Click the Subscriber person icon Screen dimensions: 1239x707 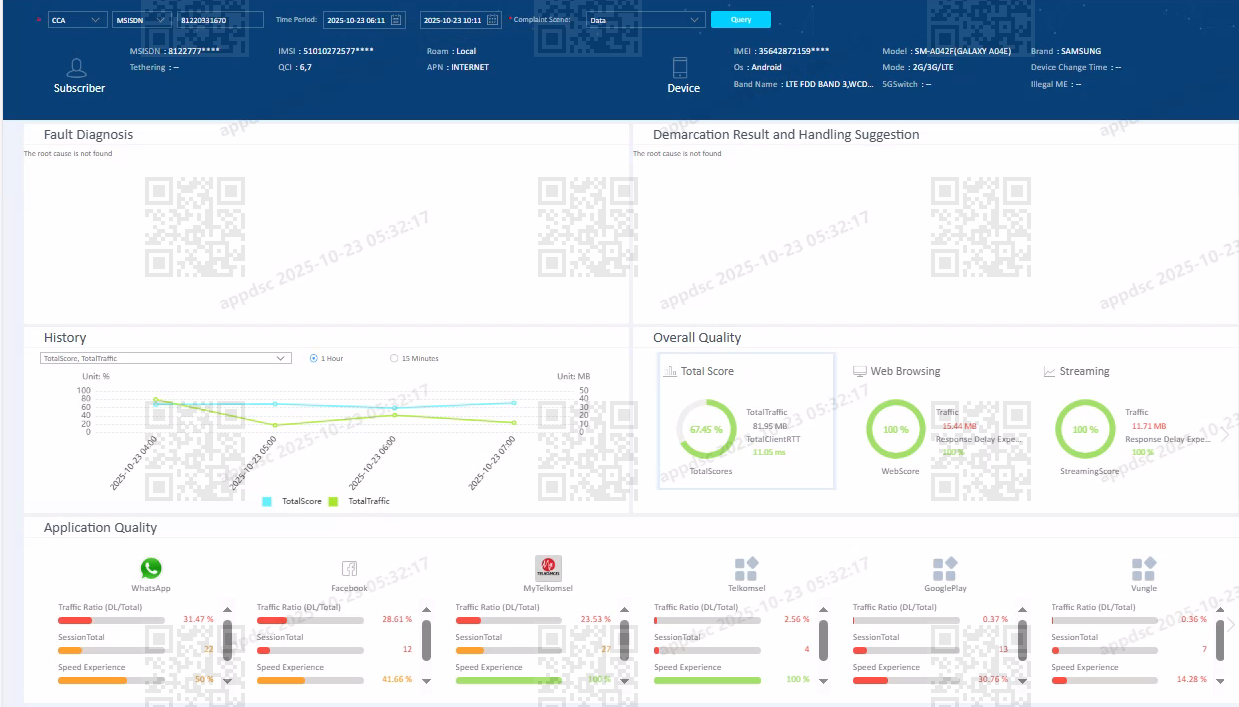[77, 68]
